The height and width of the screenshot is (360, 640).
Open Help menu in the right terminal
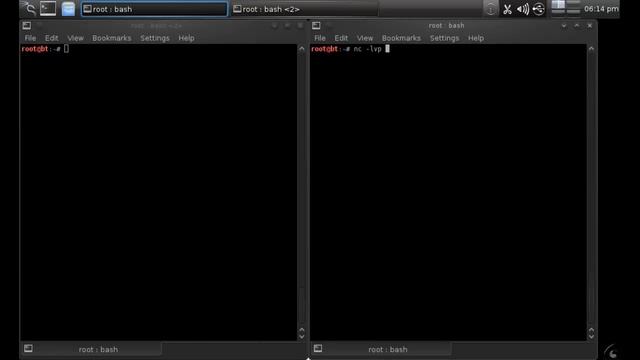click(x=476, y=38)
